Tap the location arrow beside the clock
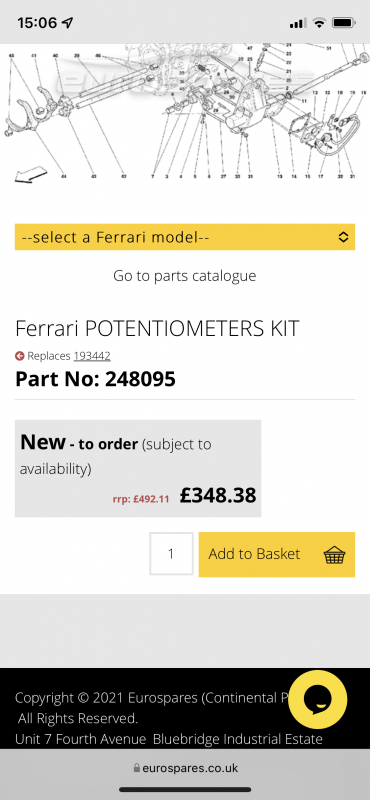This screenshot has height=800, width=370. pos(67,23)
